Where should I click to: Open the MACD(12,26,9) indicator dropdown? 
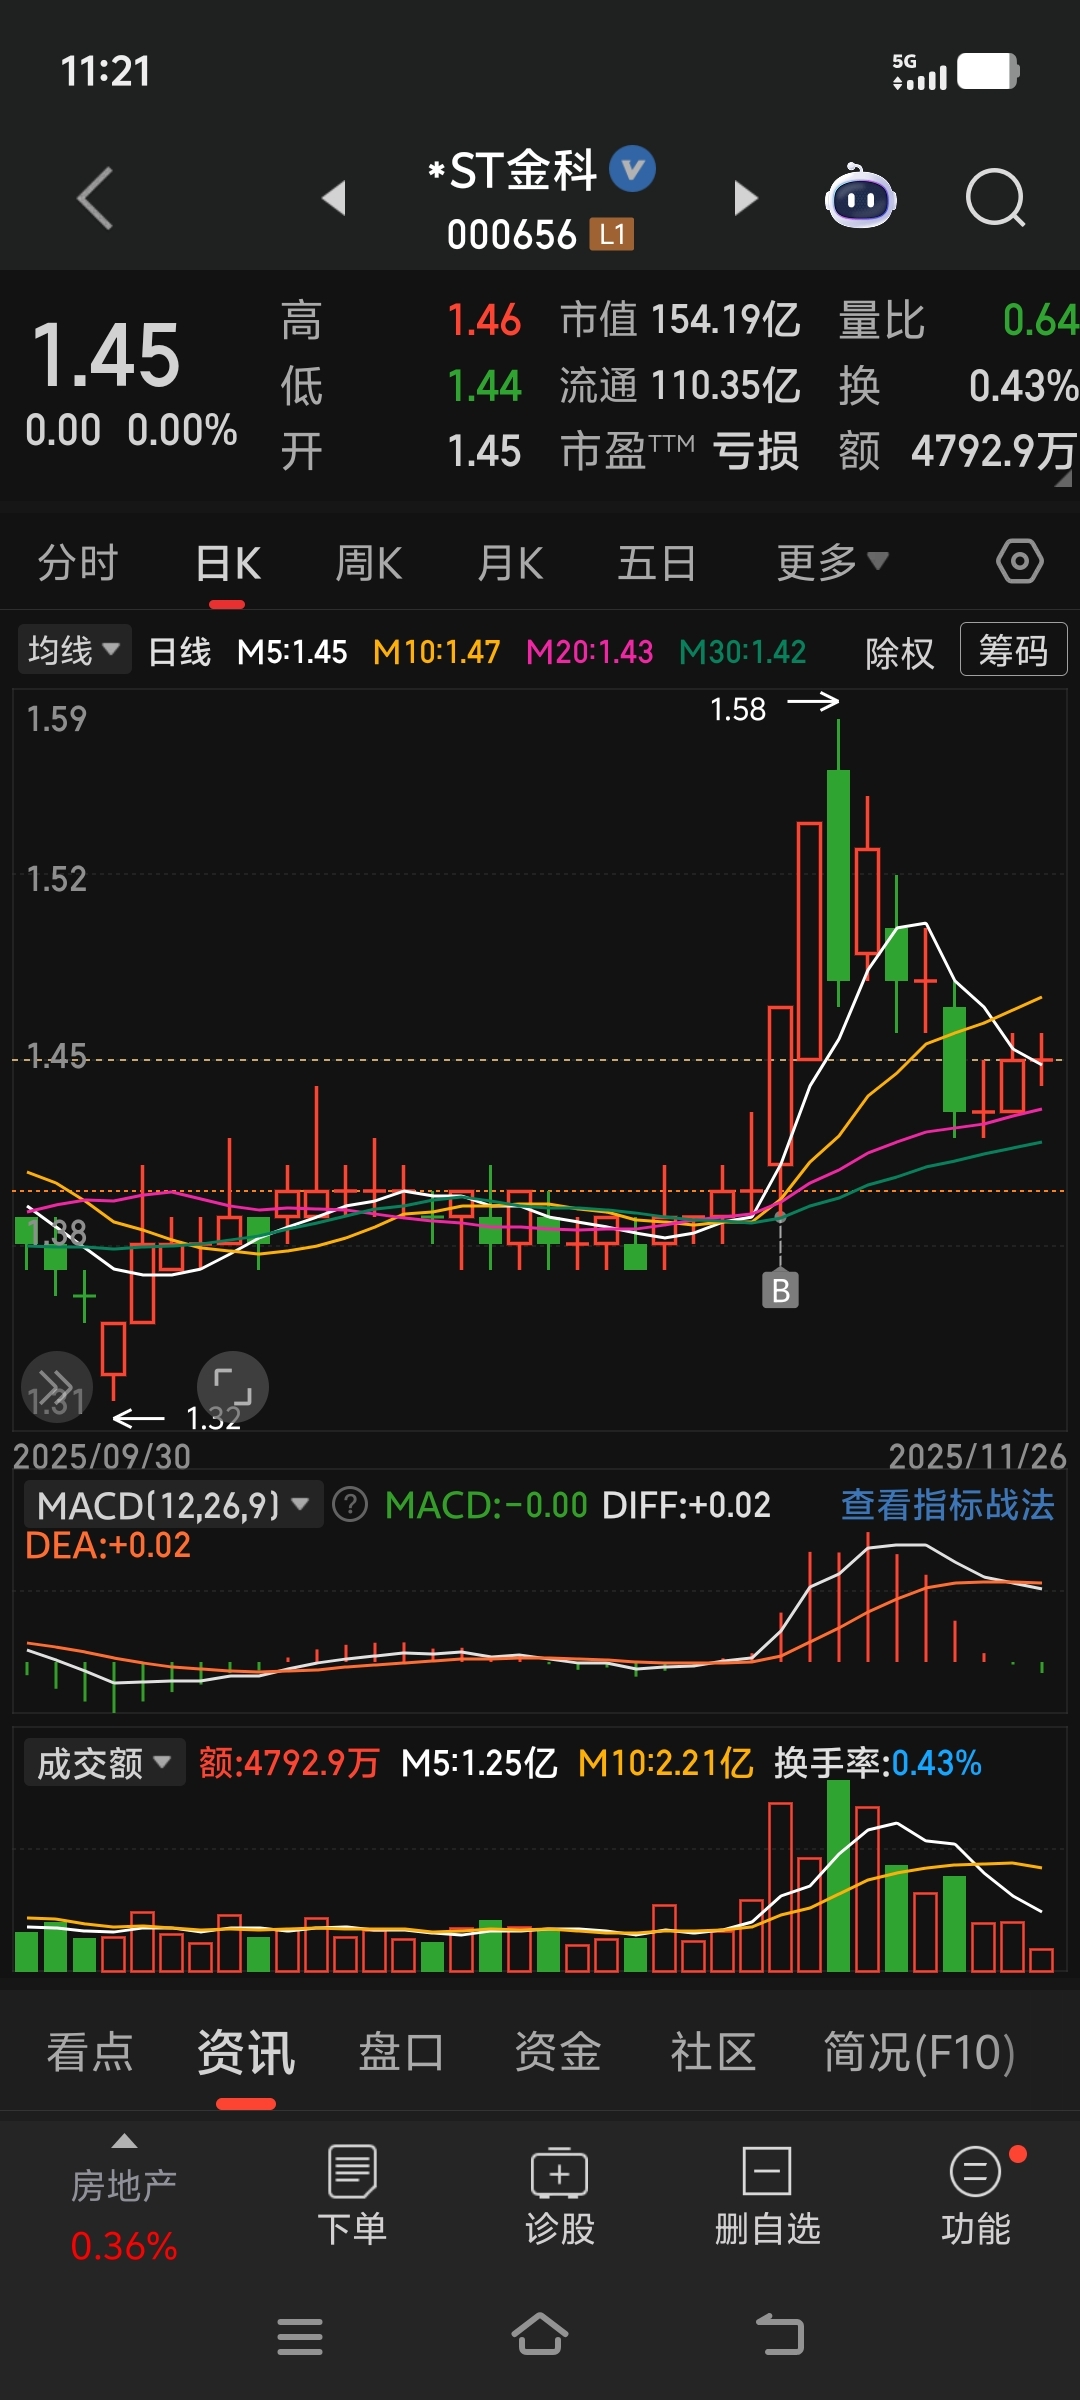[173, 1504]
